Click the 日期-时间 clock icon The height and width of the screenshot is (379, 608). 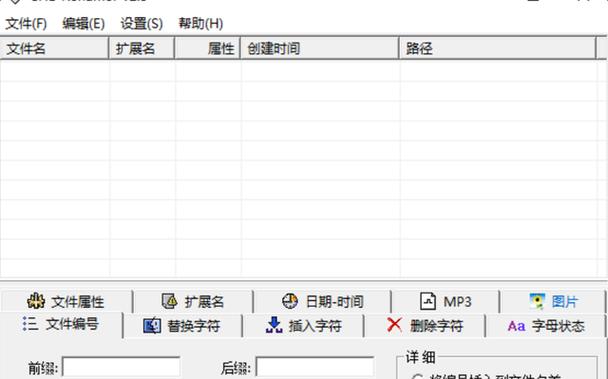pos(290,301)
